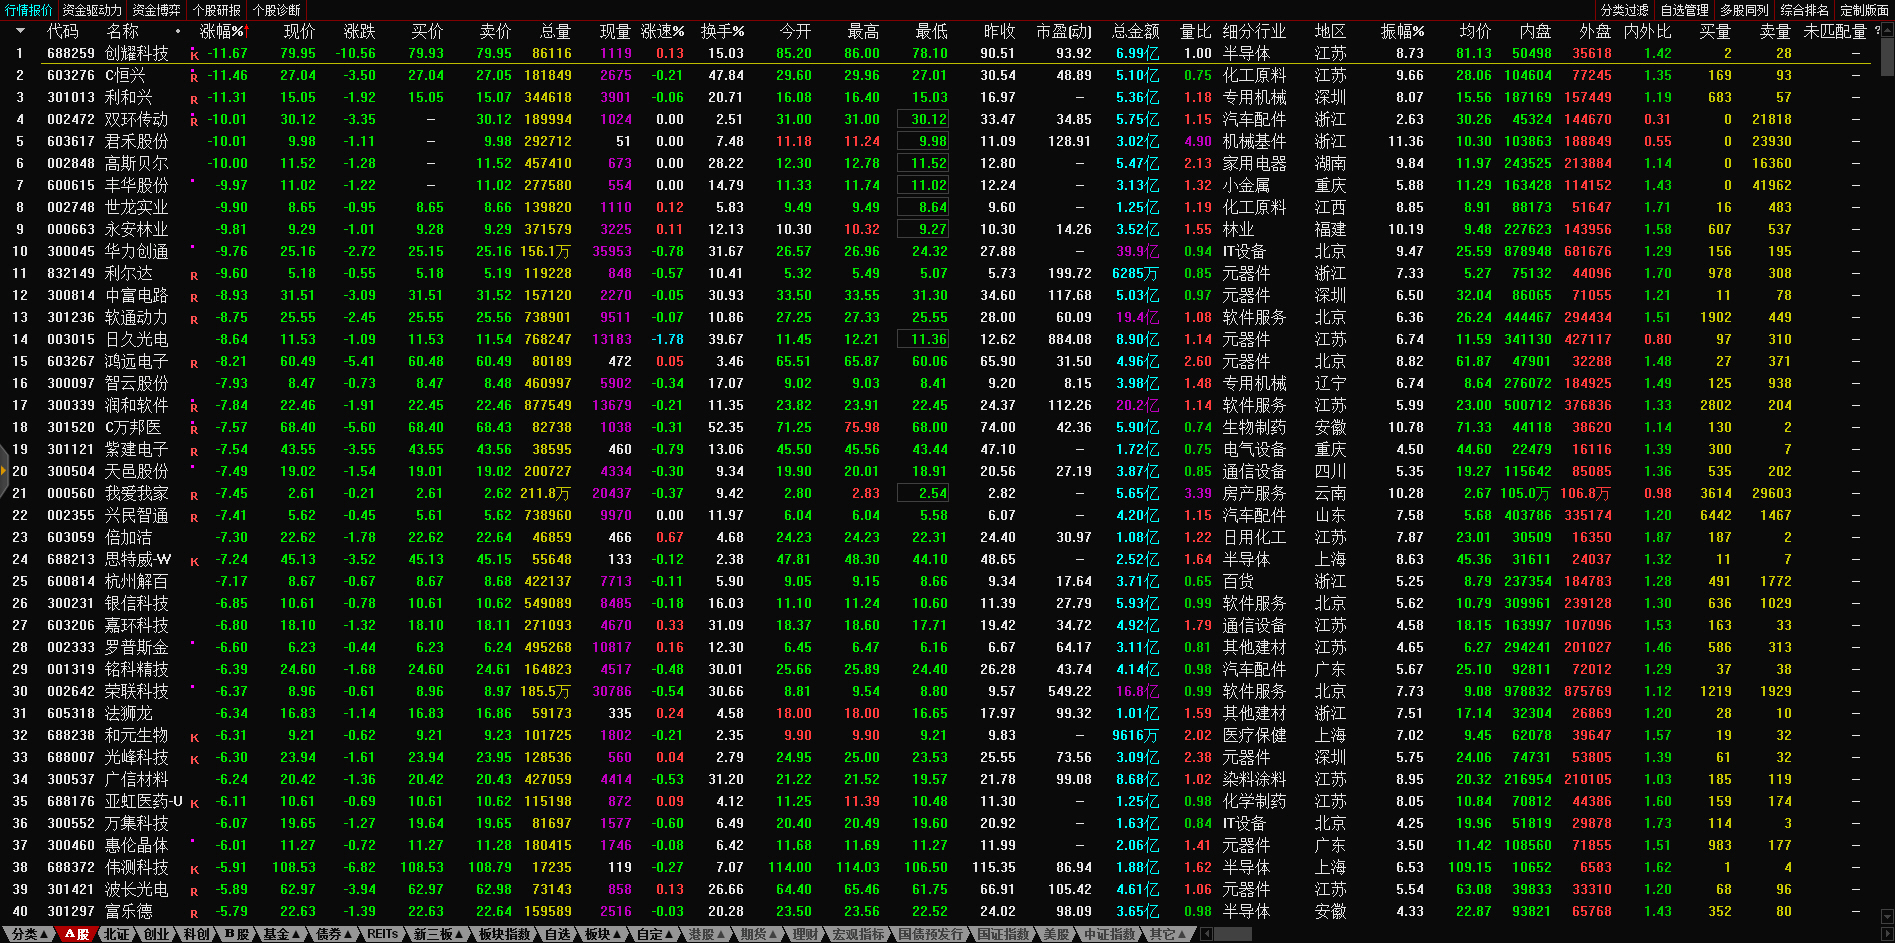Switch to the 个股诊断 tab
Viewport: 1895px width, 943px height.
pos(277,10)
